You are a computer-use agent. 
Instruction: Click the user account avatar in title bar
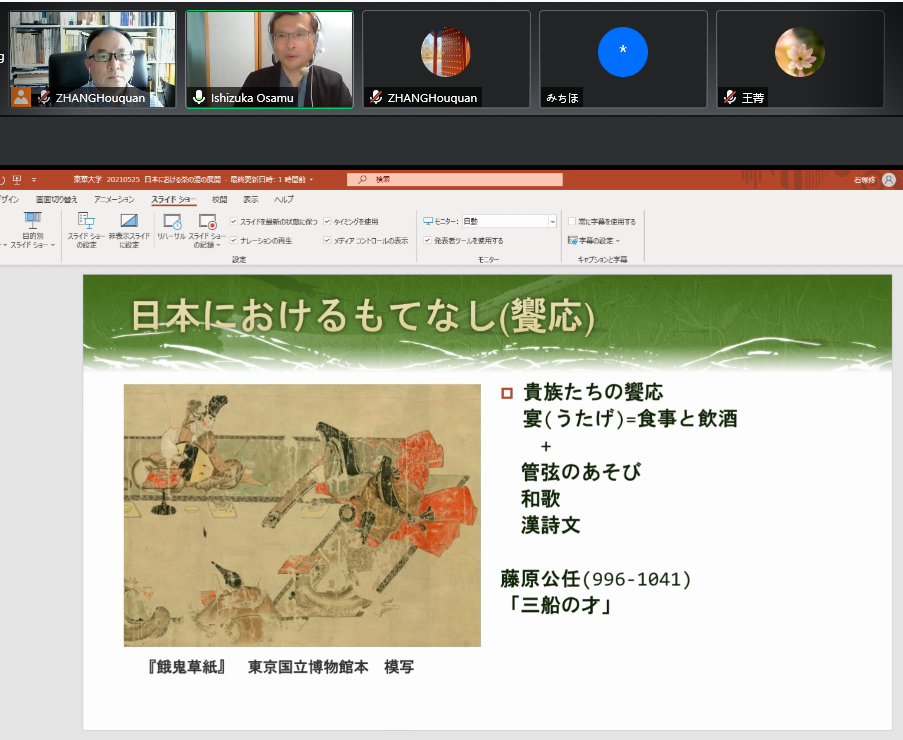tap(889, 180)
